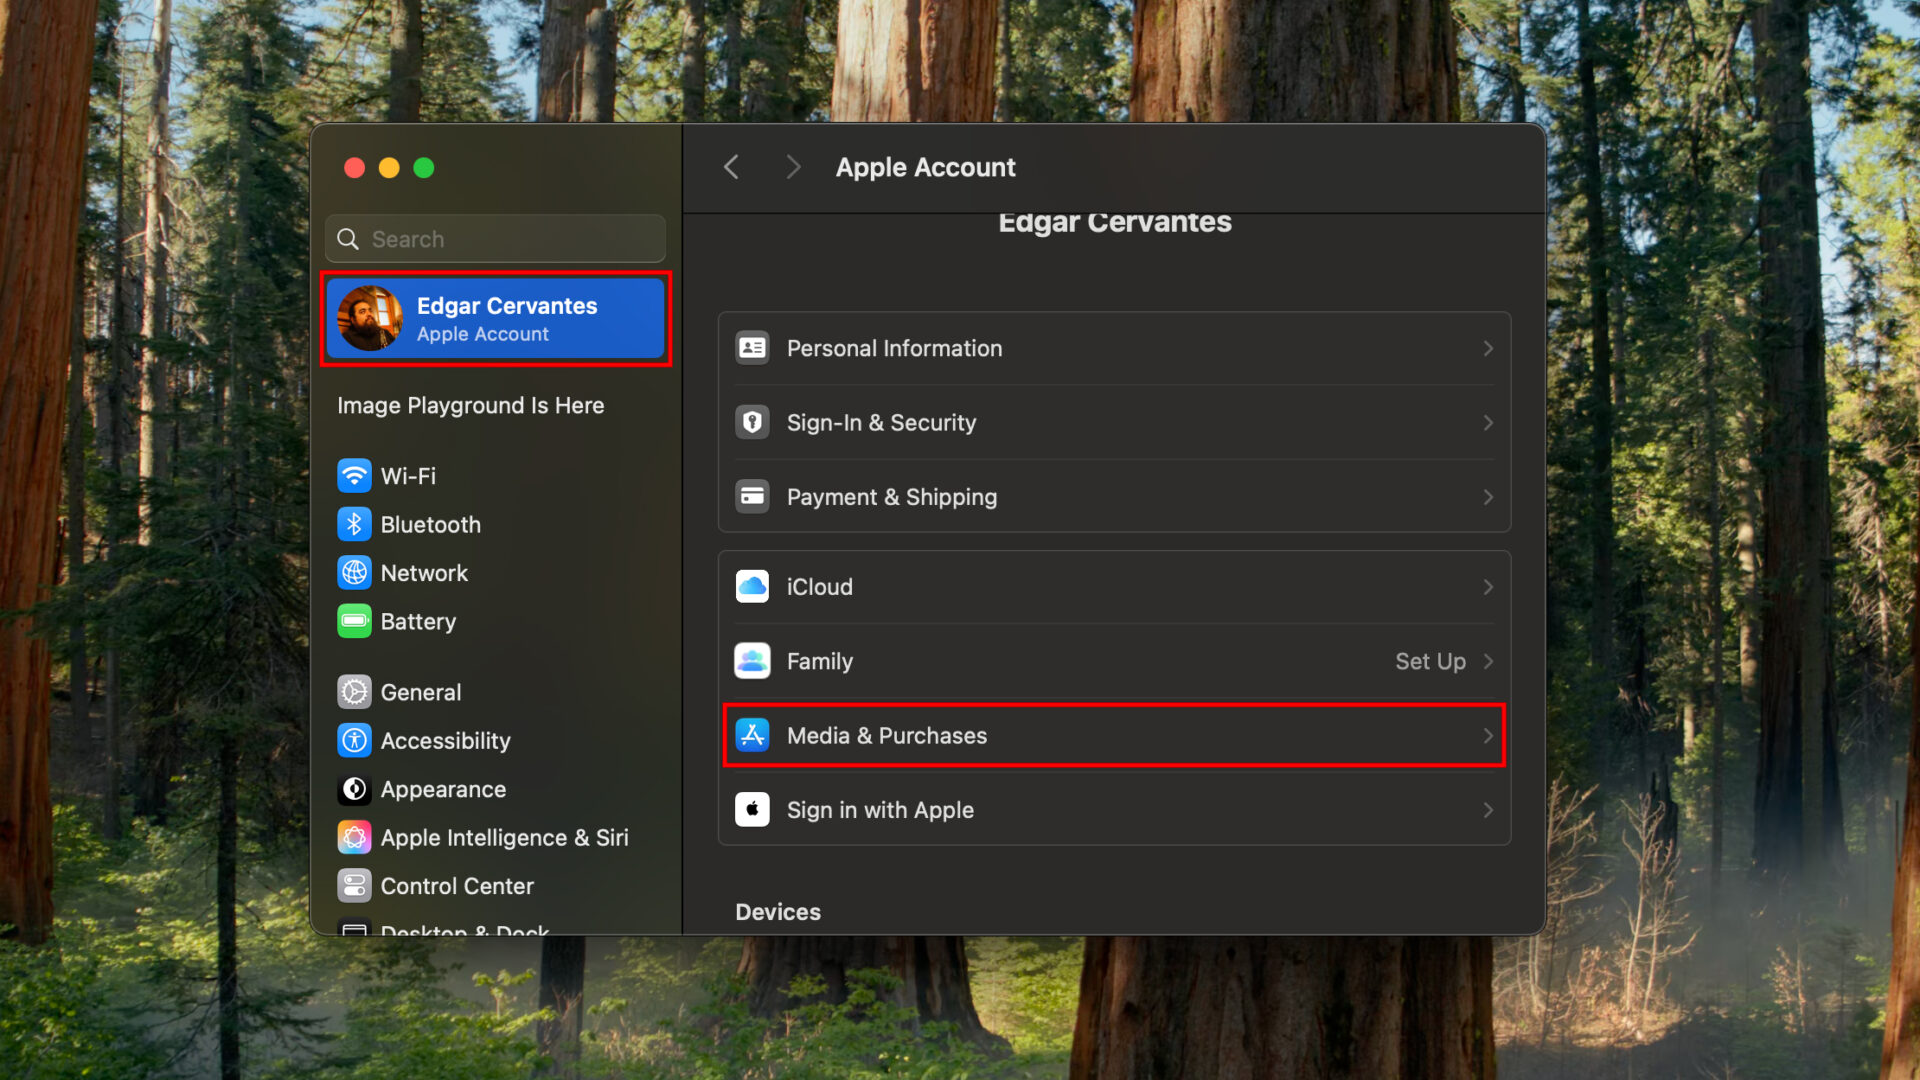This screenshot has width=1920, height=1080.
Task: Click the Appearance icon
Action: tap(354, 789)
